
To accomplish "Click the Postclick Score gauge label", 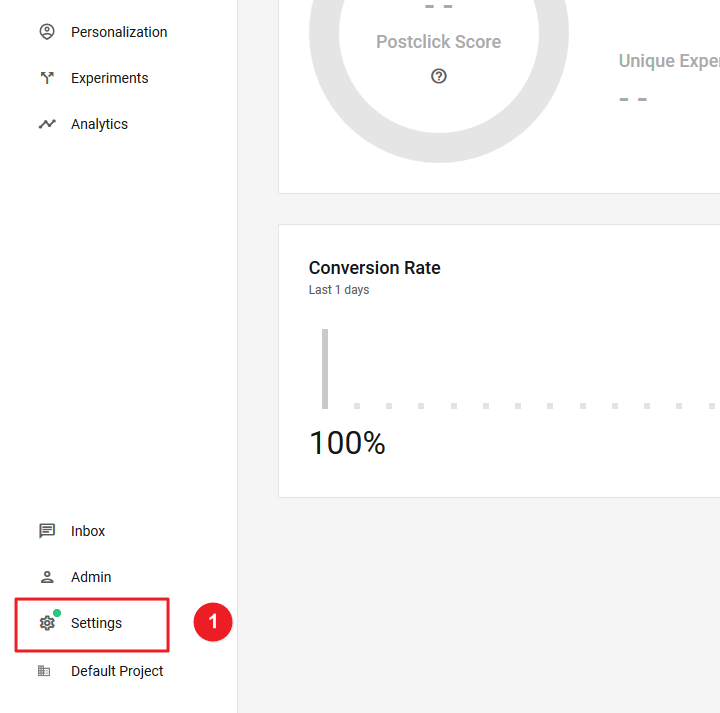I will (x=438, y=42).
